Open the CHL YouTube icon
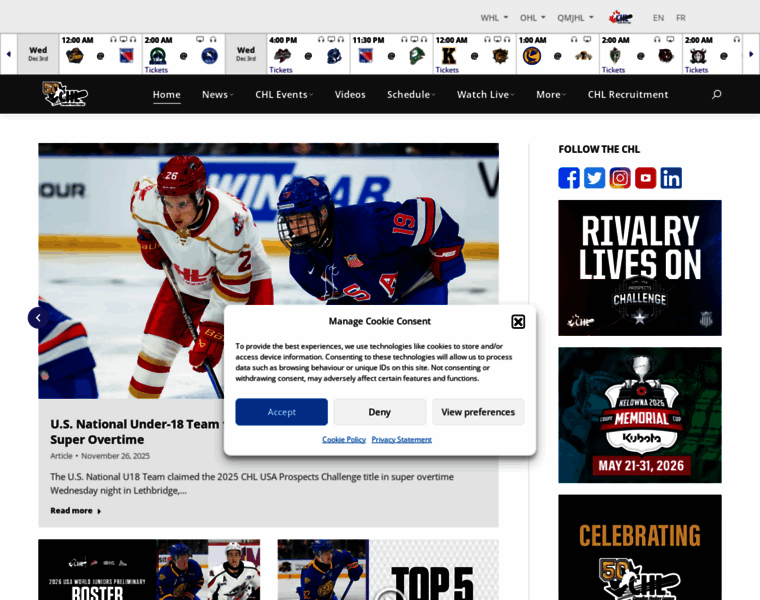Image resolution: width=760 pixels, height=600 pixels. pos(646,178)
